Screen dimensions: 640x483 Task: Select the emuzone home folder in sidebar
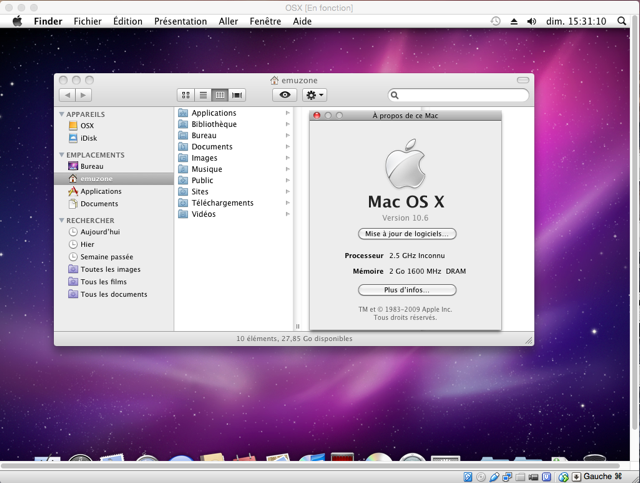click(114, 178)
